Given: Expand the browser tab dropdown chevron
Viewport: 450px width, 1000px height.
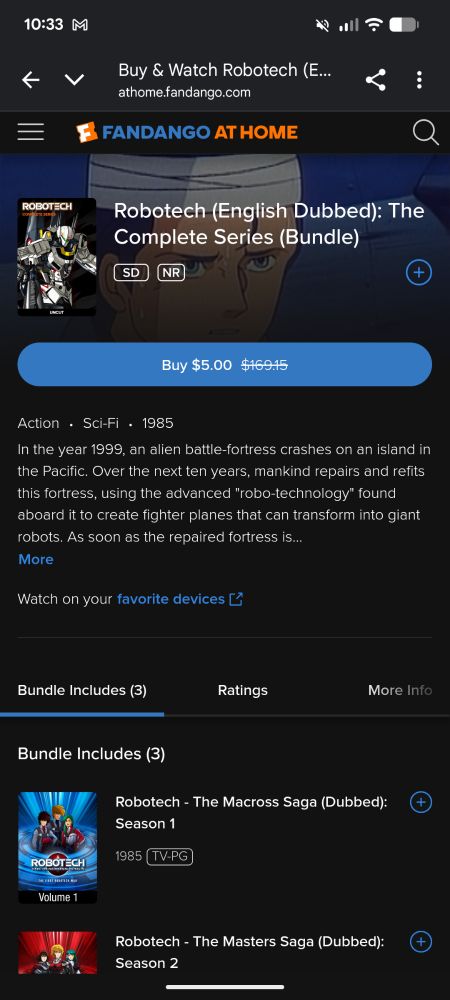Looking at the screenshot, I should [x=75, y=80].
